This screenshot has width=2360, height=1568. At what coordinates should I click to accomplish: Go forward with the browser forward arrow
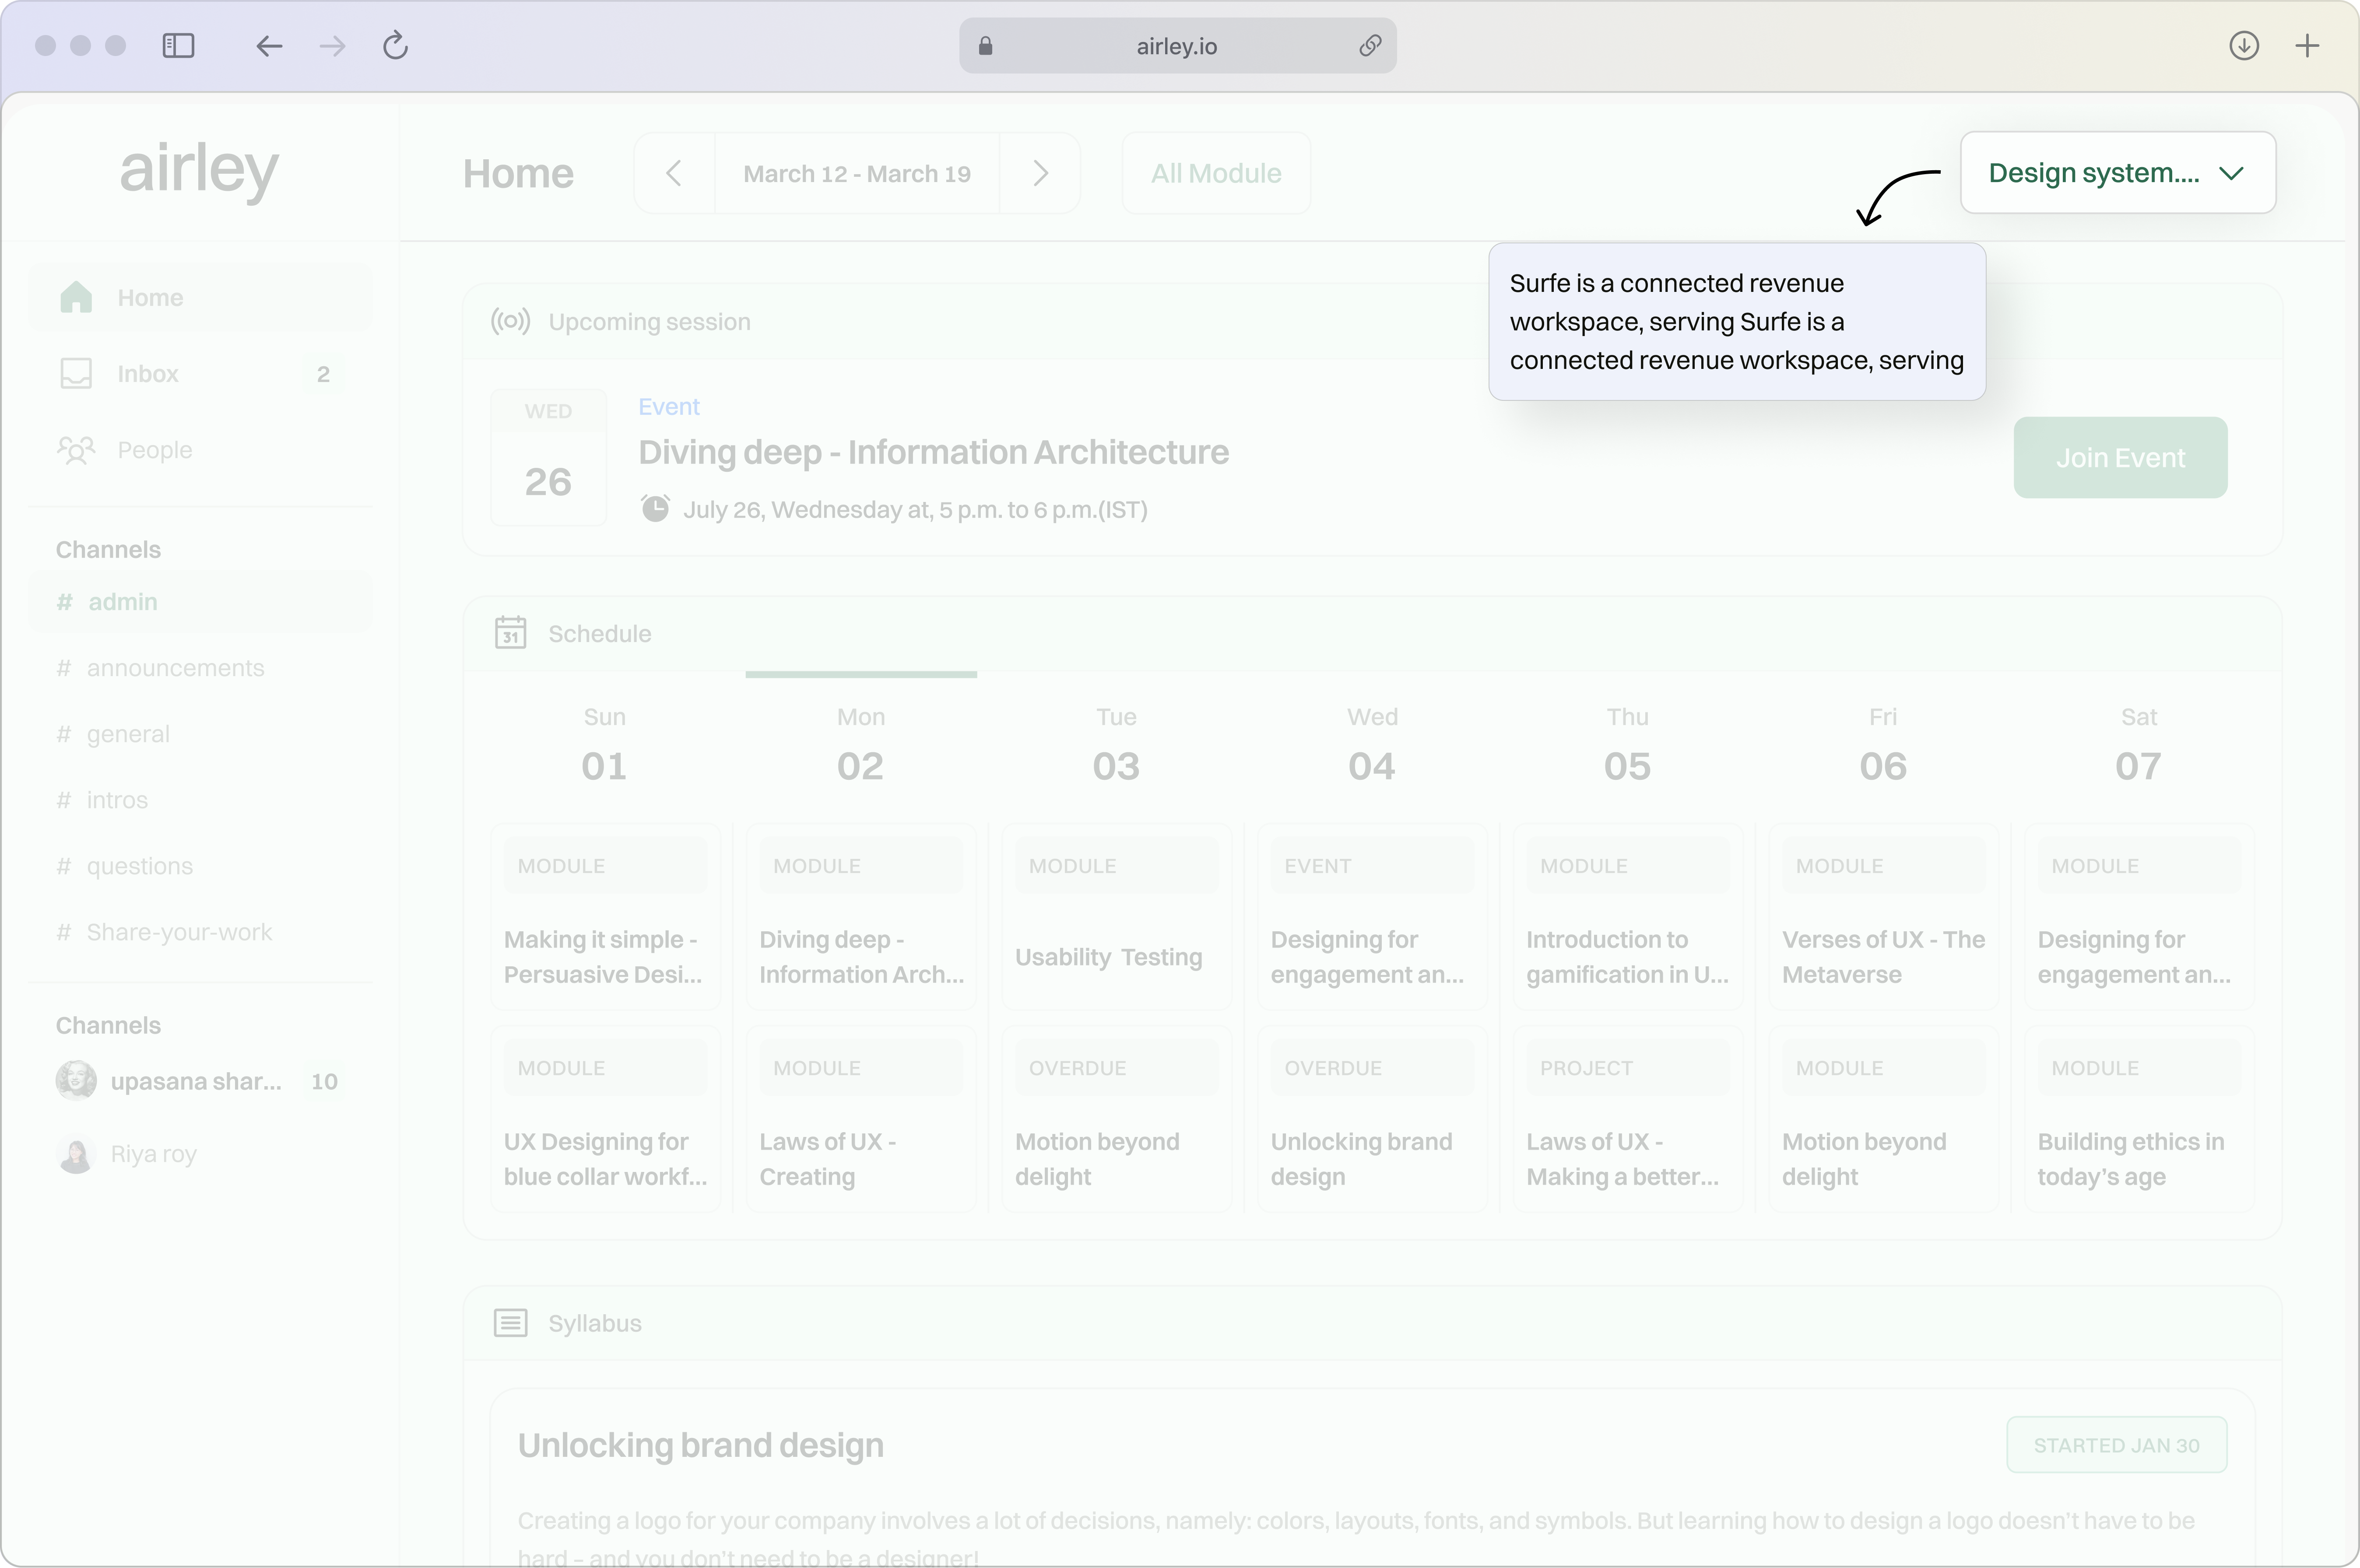tap(332, 46)
